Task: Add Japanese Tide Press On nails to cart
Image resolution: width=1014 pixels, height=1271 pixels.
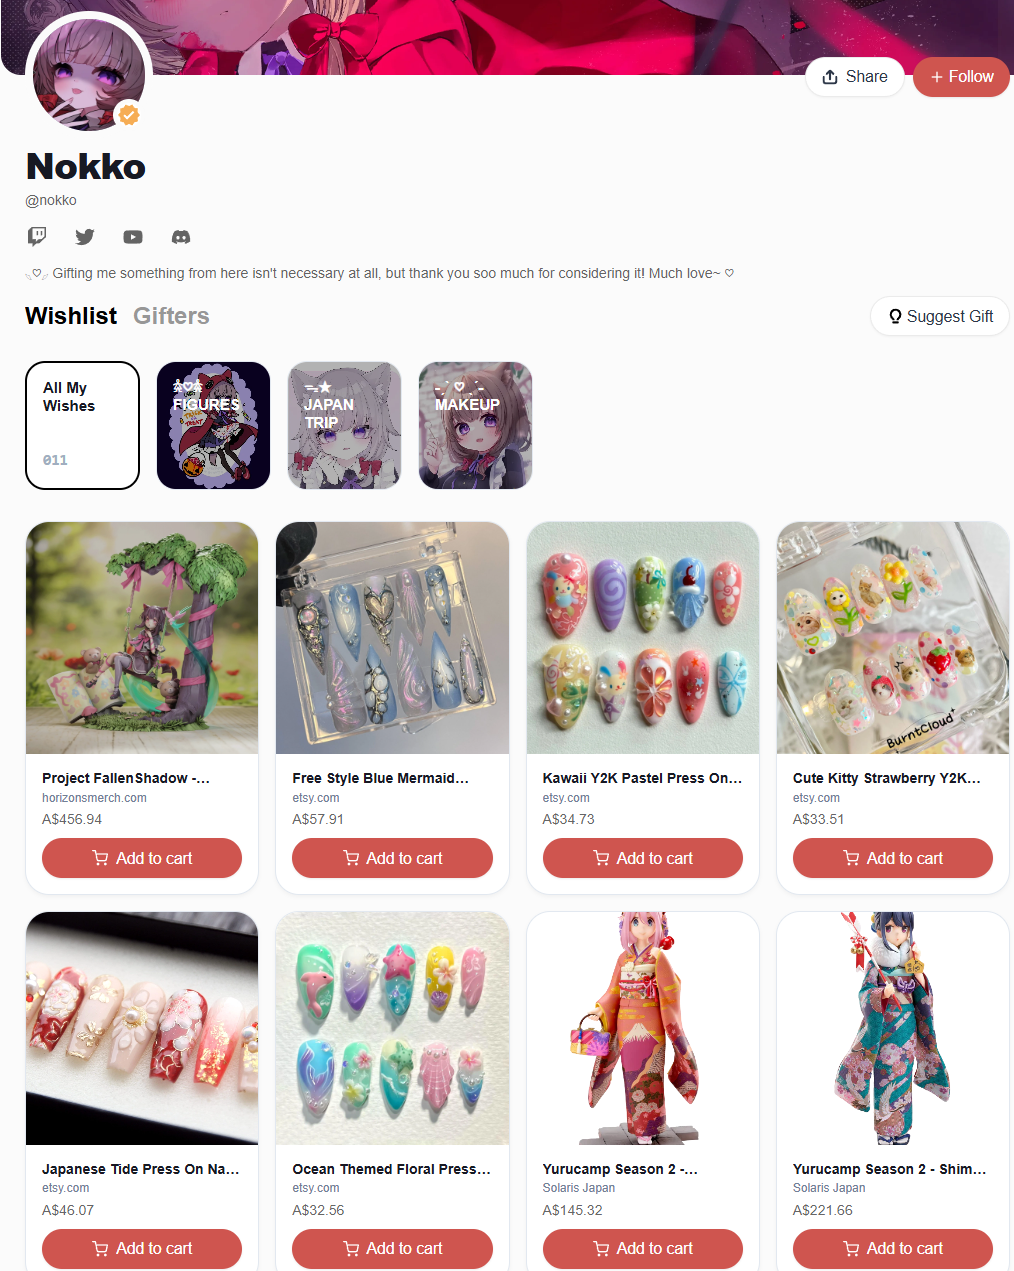Action: click(x=142, y=1248)
